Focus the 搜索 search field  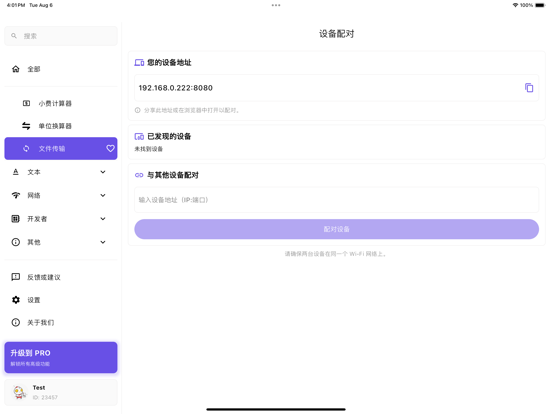click(61, 36)
